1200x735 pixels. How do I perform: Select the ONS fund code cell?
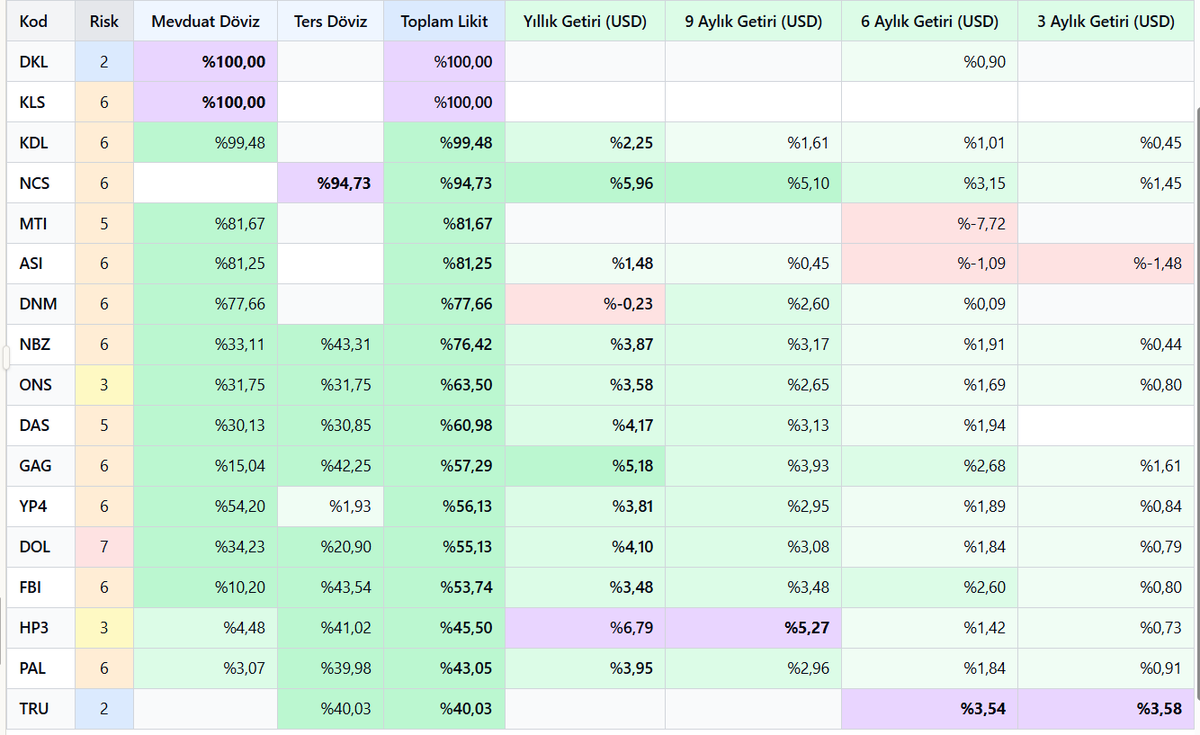pos(40,385)
